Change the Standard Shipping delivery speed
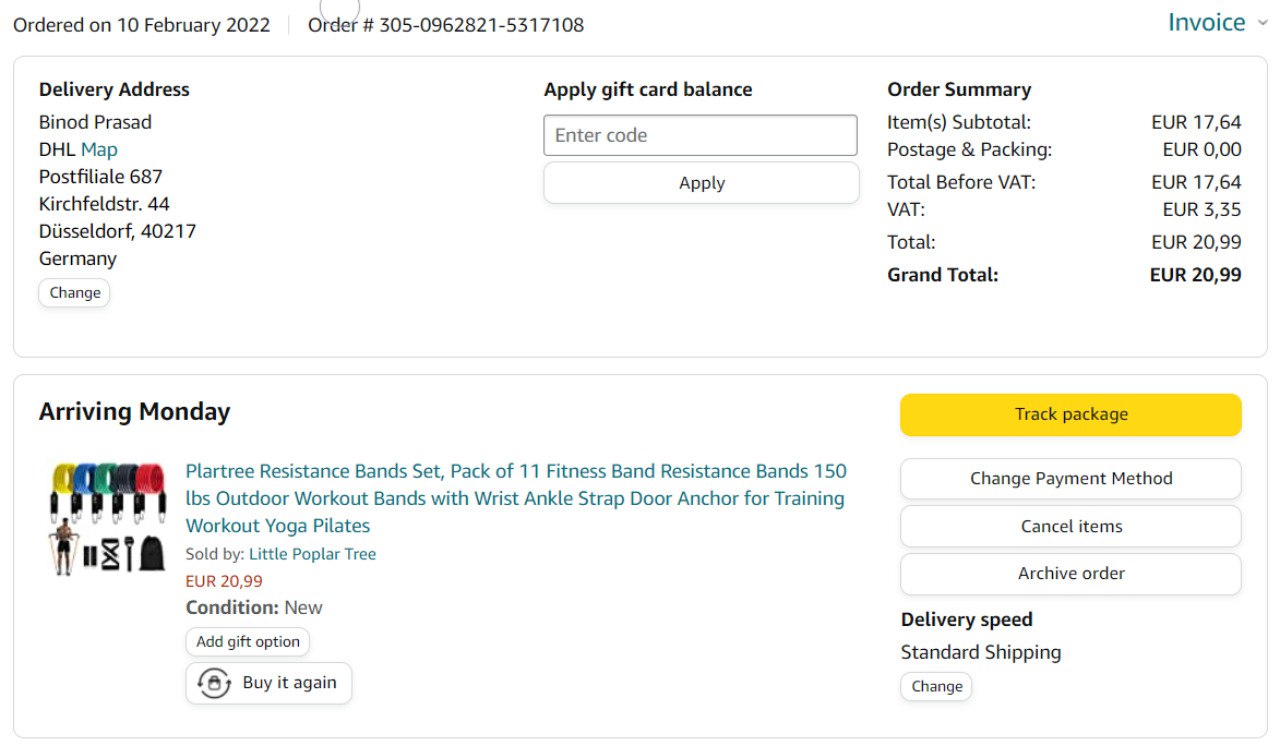The width and height of the screenshot is (1280, 746). coord(936,686)
